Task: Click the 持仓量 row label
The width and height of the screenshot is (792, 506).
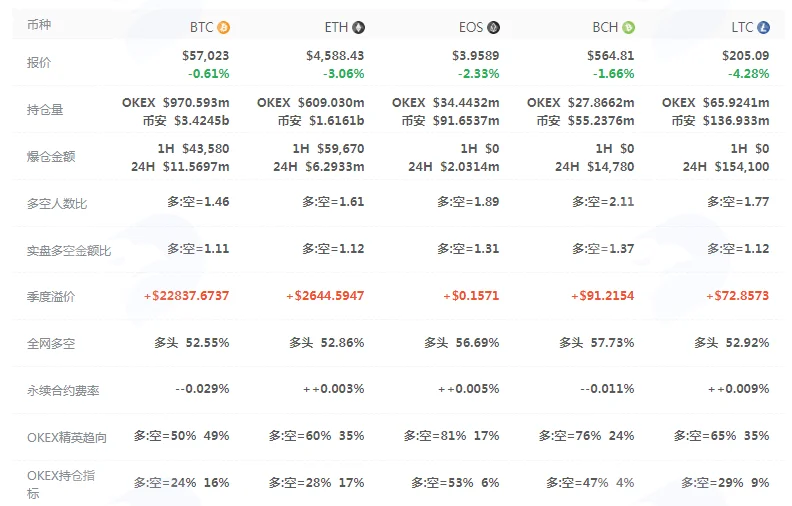Action: (45, 110)
